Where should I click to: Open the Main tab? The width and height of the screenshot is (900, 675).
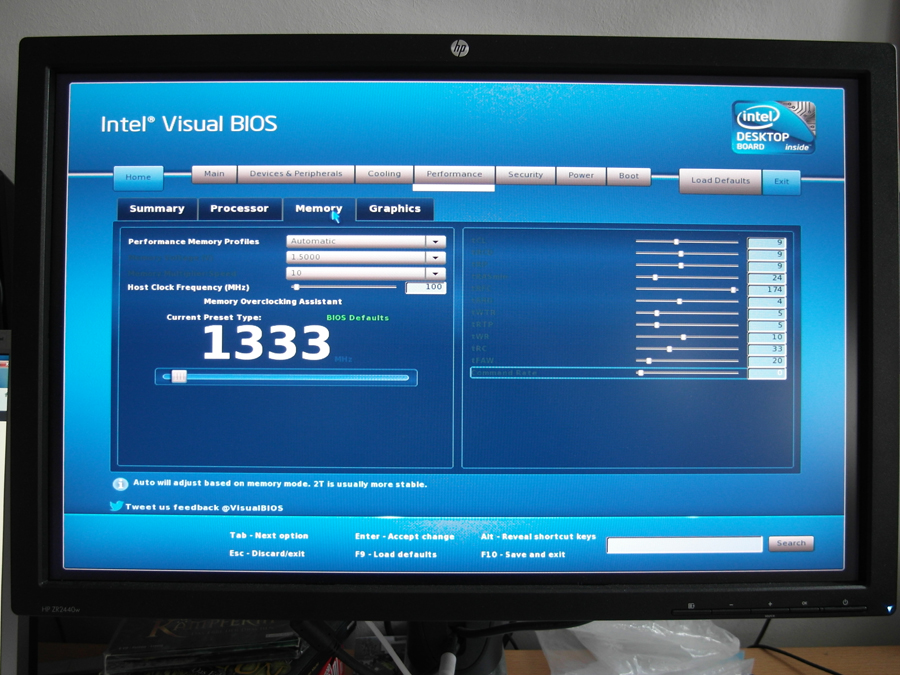click(x=214, y=174)
